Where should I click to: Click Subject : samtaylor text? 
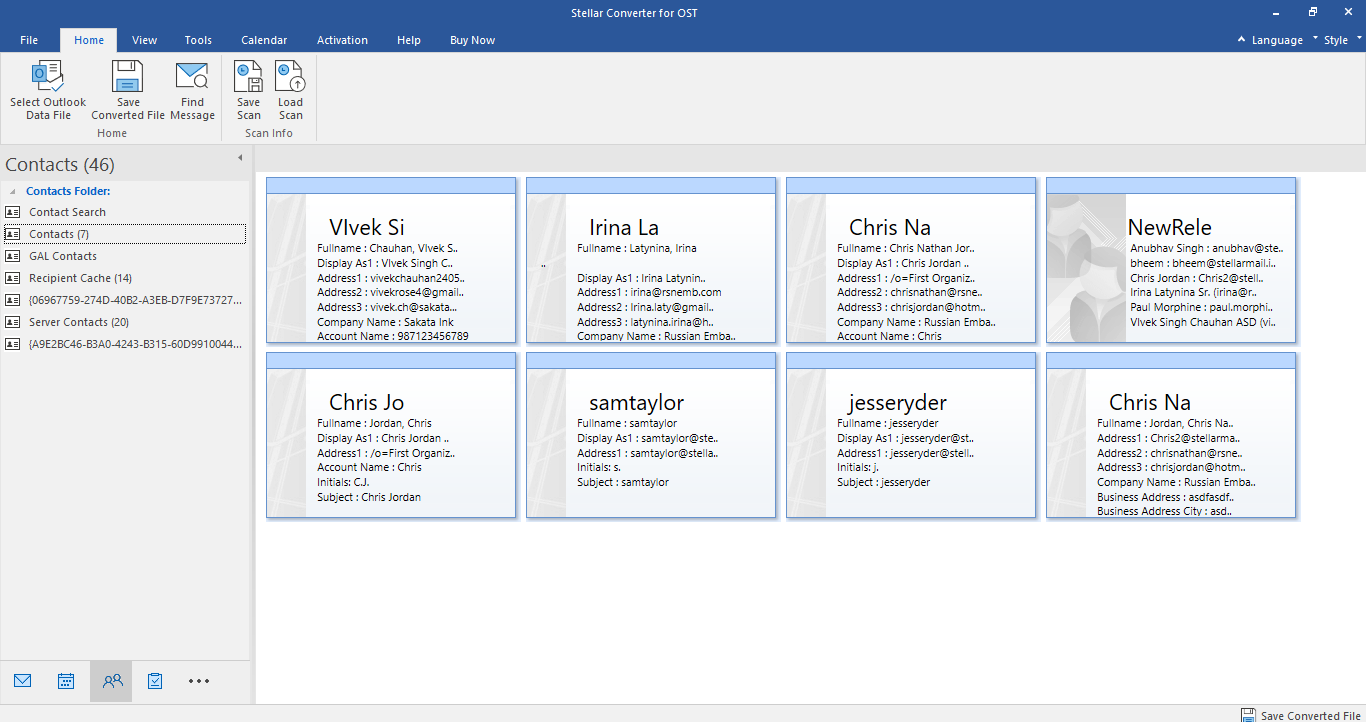623,482
